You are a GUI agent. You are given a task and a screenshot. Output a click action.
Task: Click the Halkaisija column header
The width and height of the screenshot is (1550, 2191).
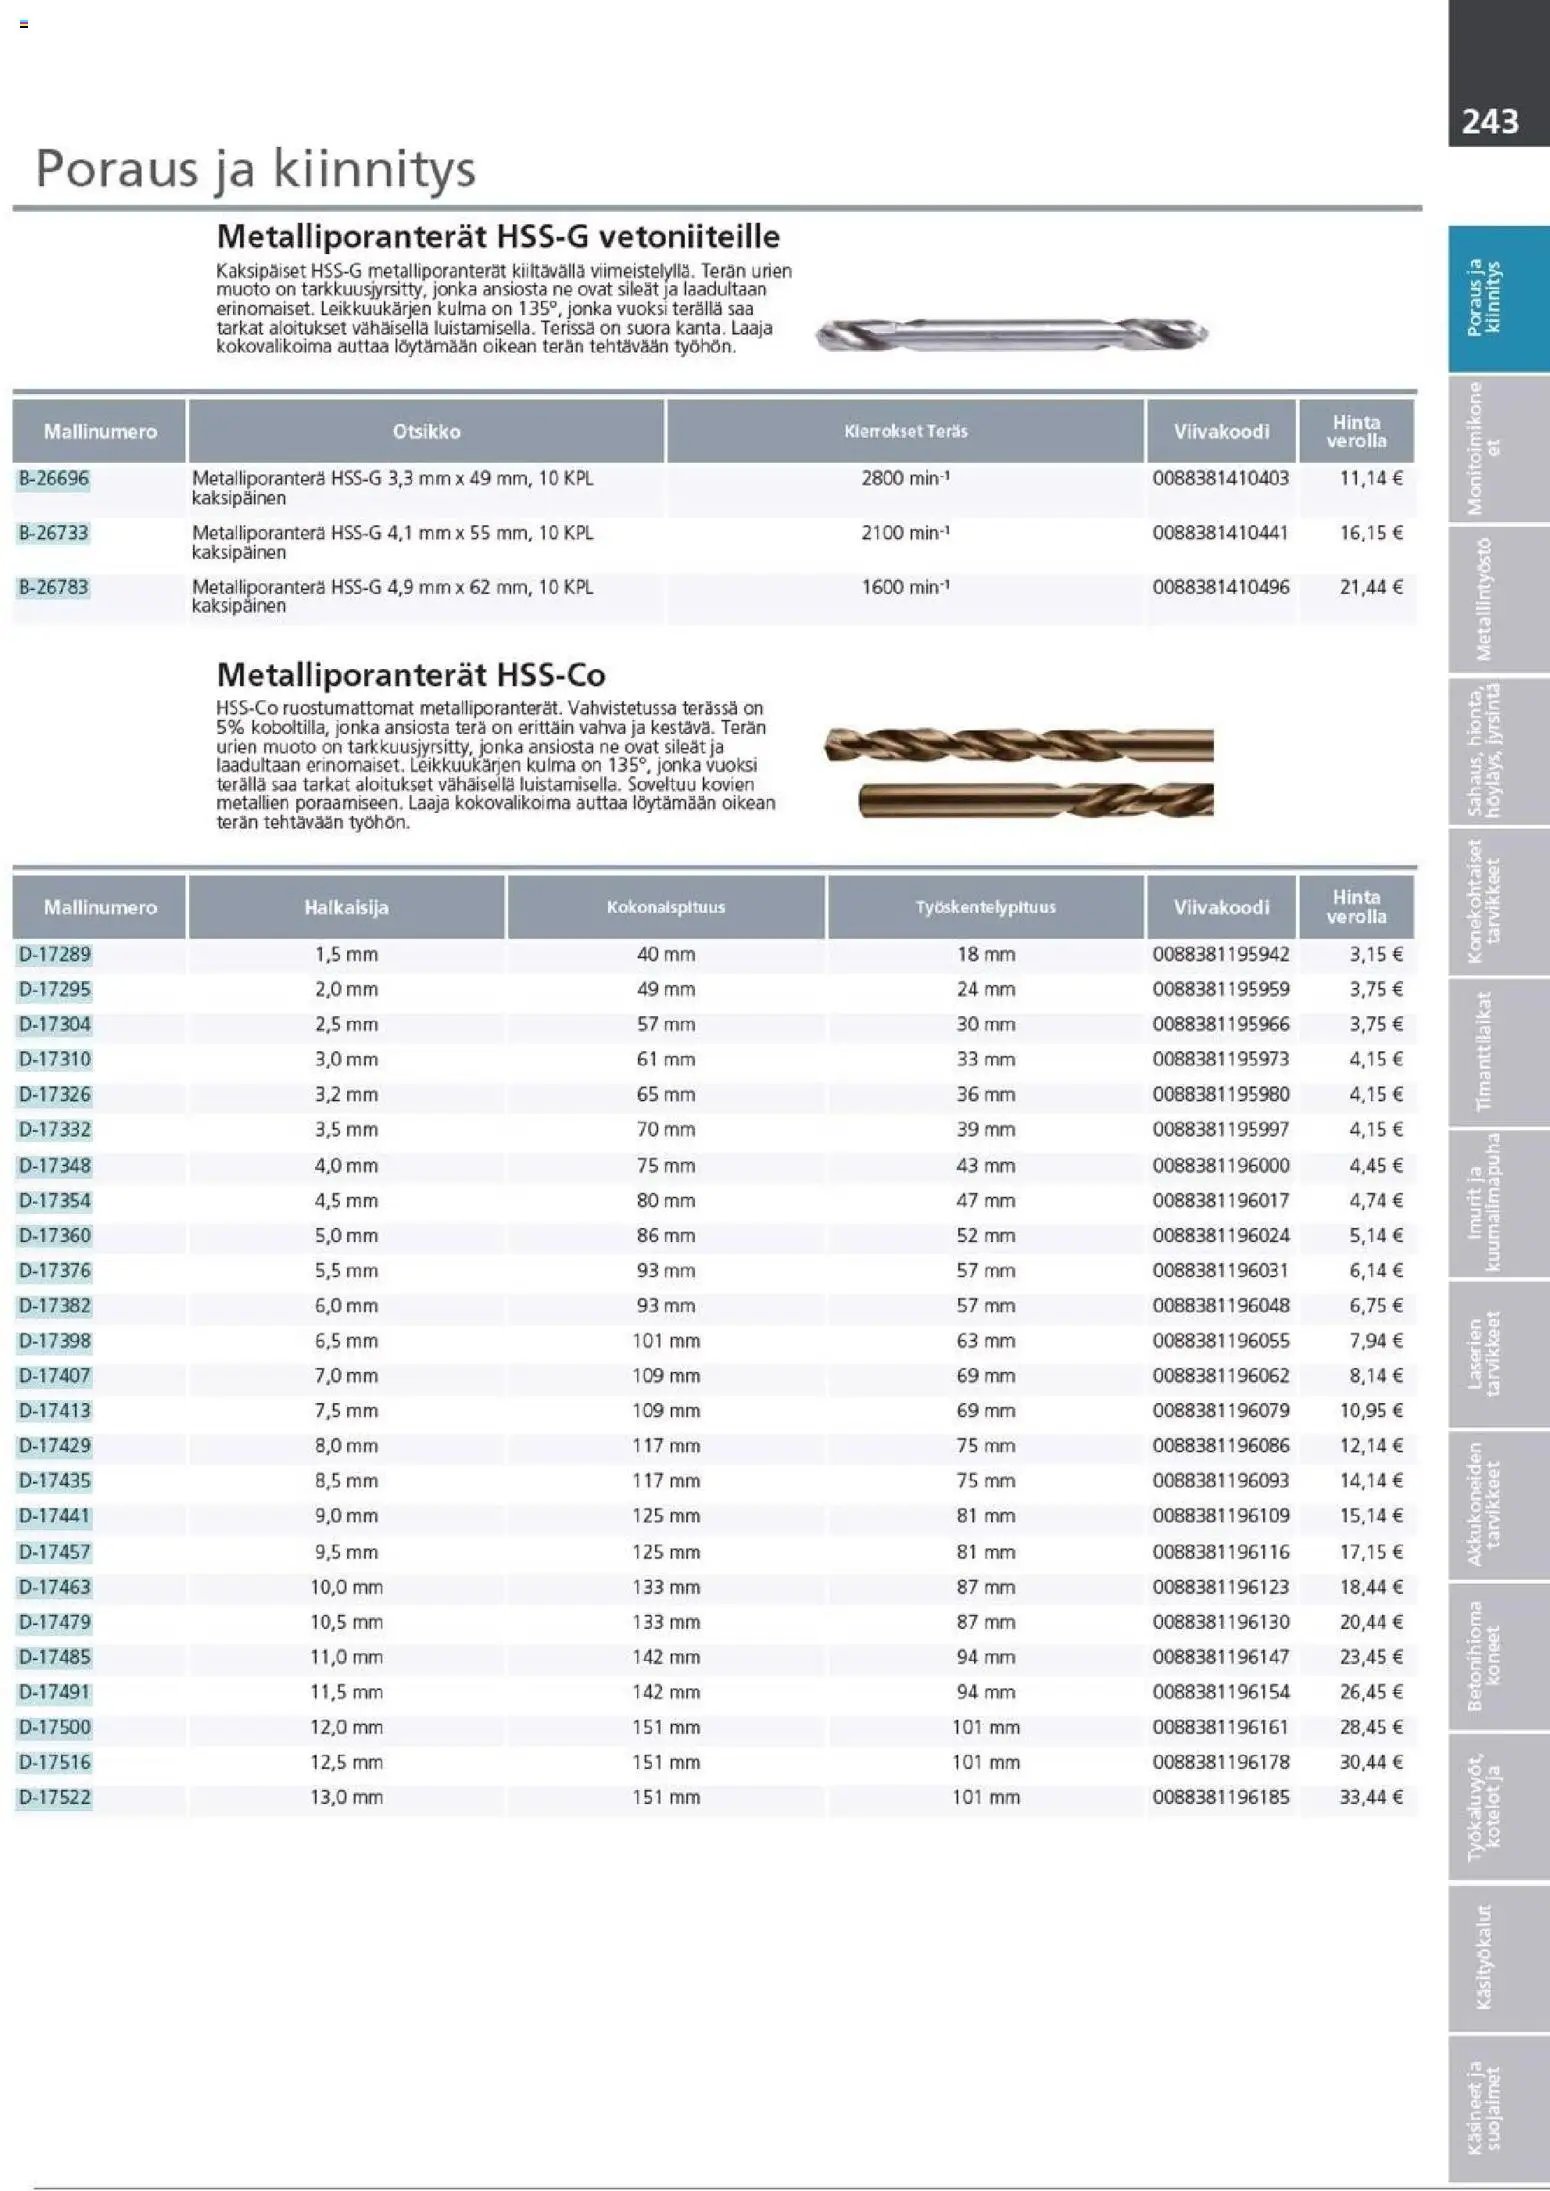pos(346,907)
